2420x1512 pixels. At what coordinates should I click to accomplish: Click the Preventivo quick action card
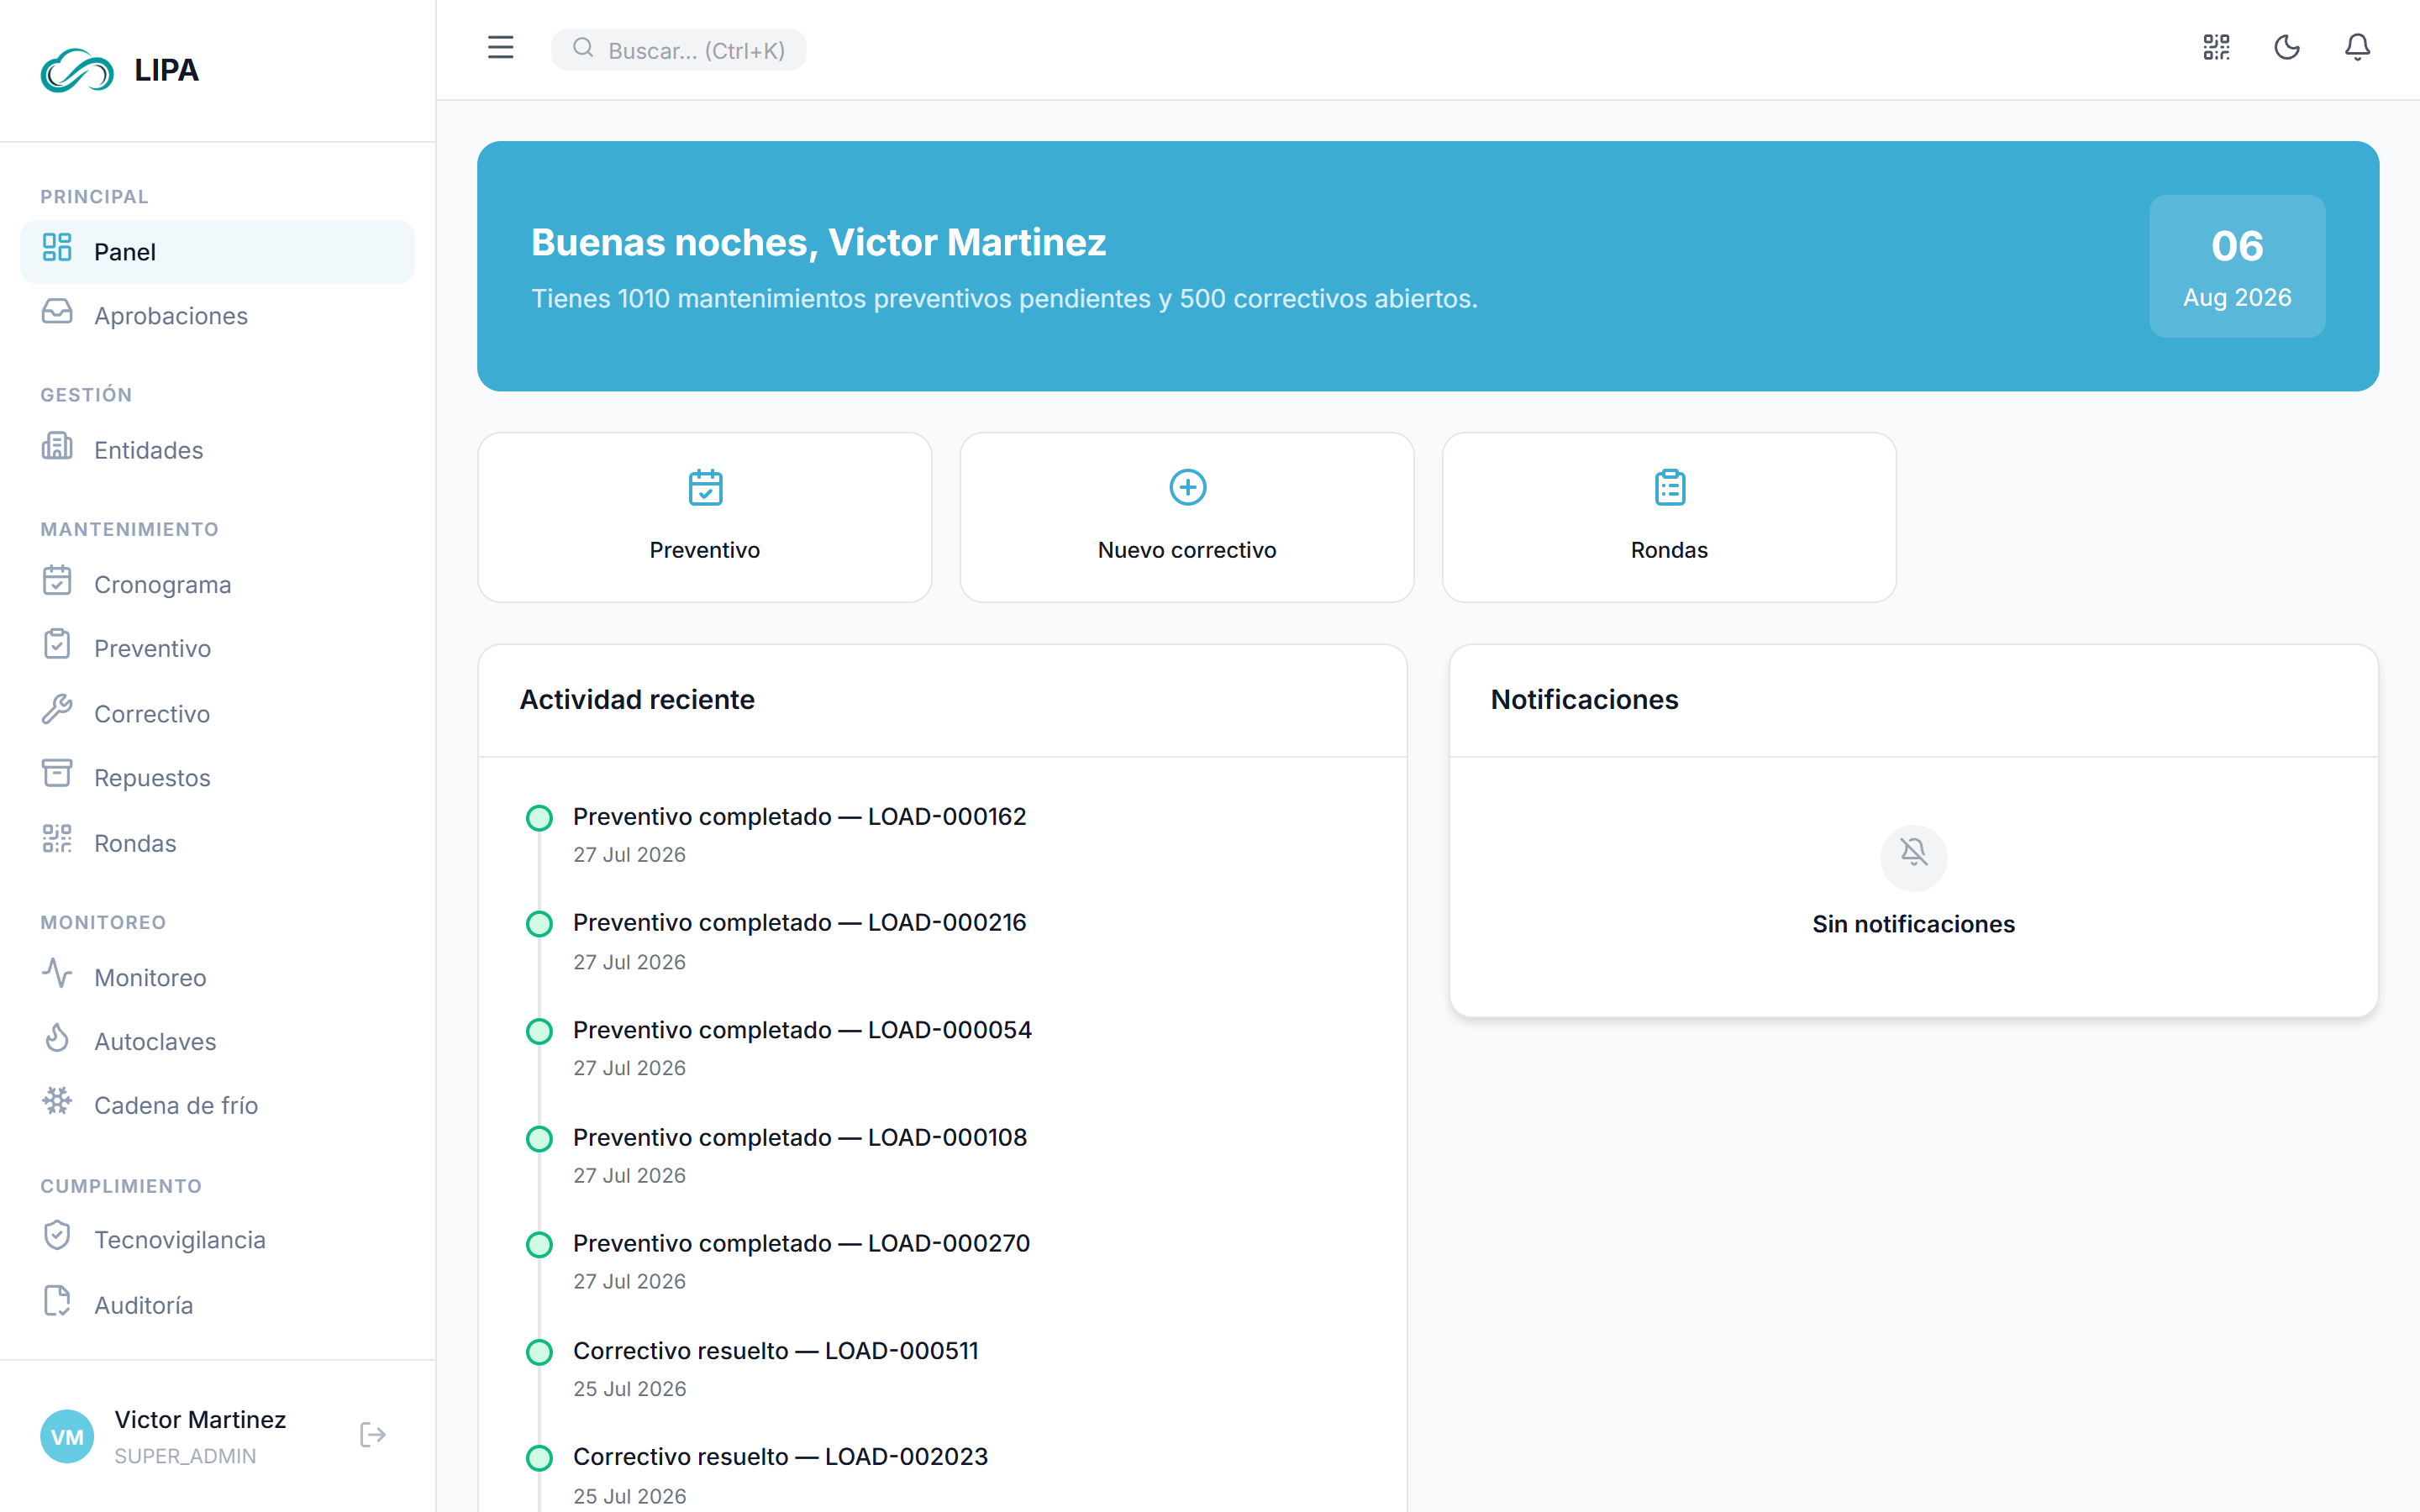705,517
